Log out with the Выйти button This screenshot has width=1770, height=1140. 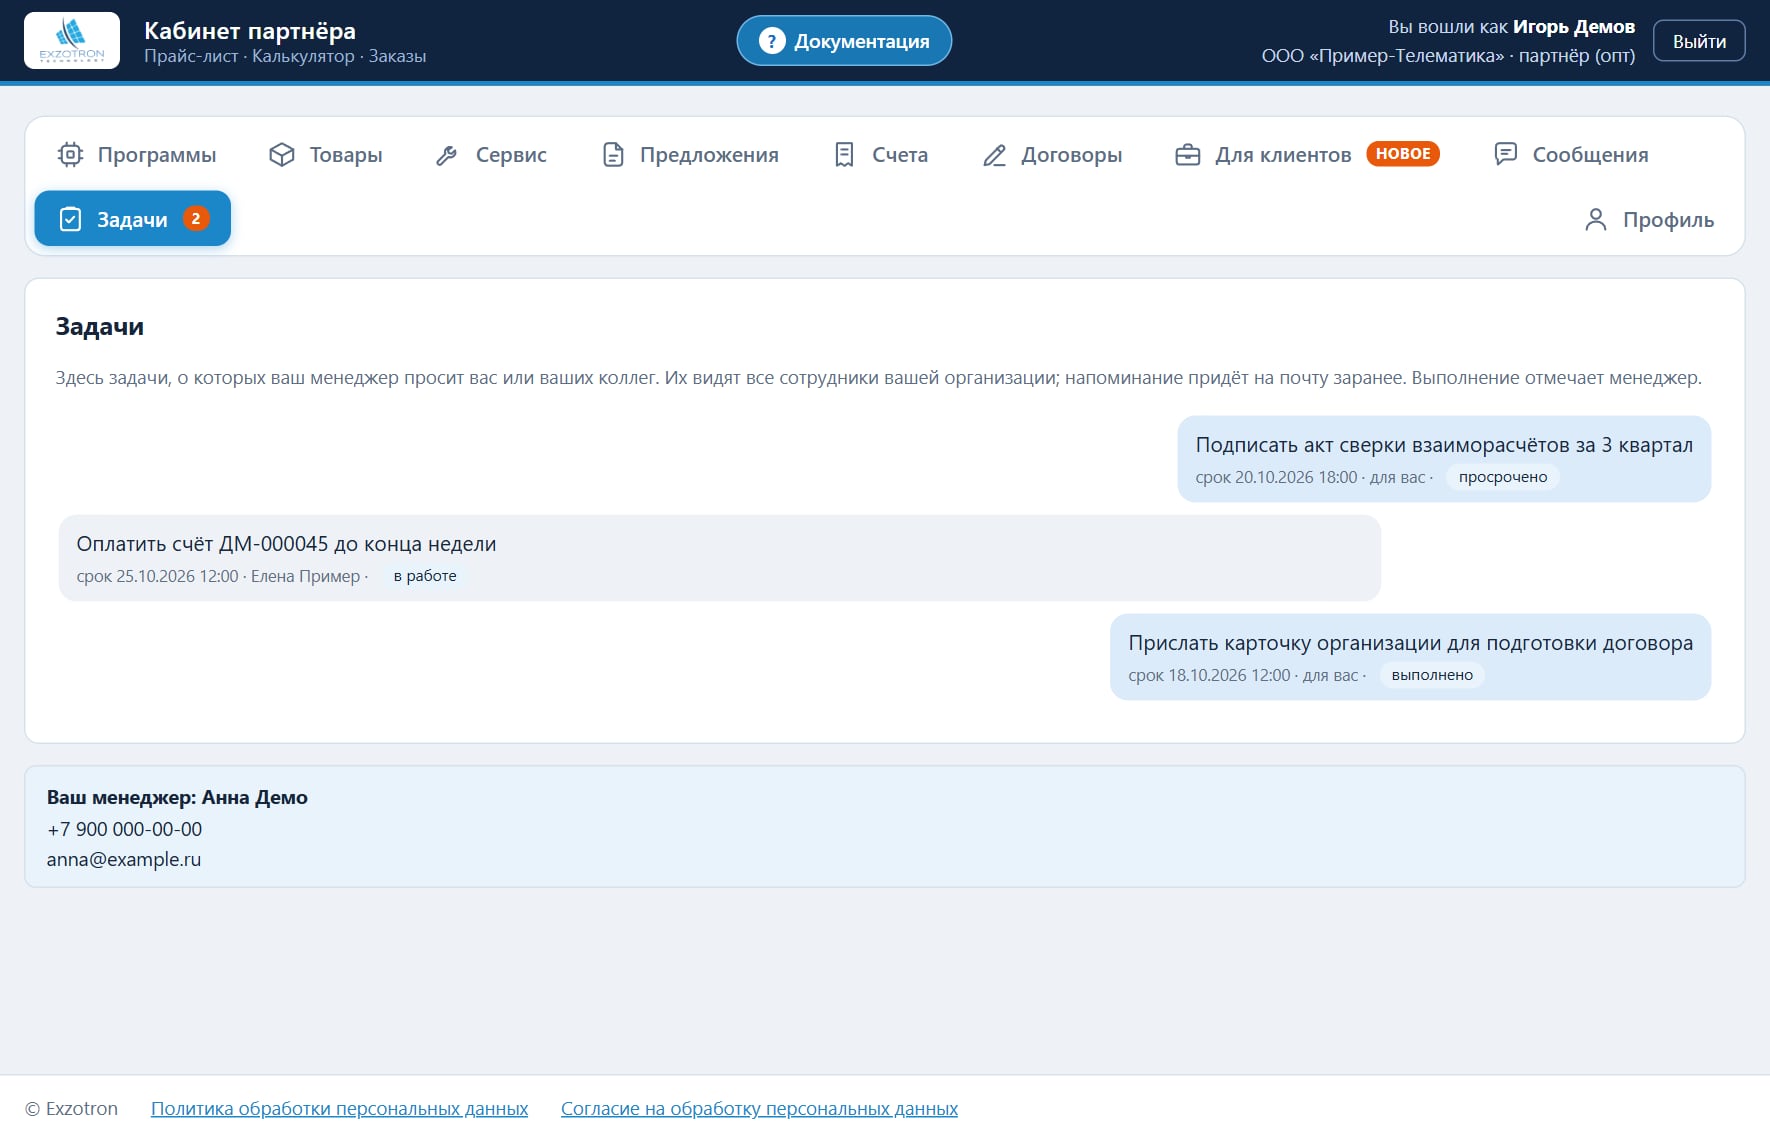click(x=1699, y=41)
